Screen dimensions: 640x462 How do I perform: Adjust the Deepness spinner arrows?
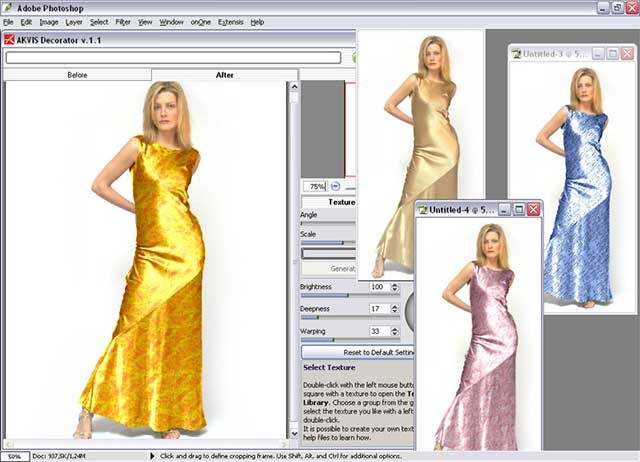coord(394,309)
